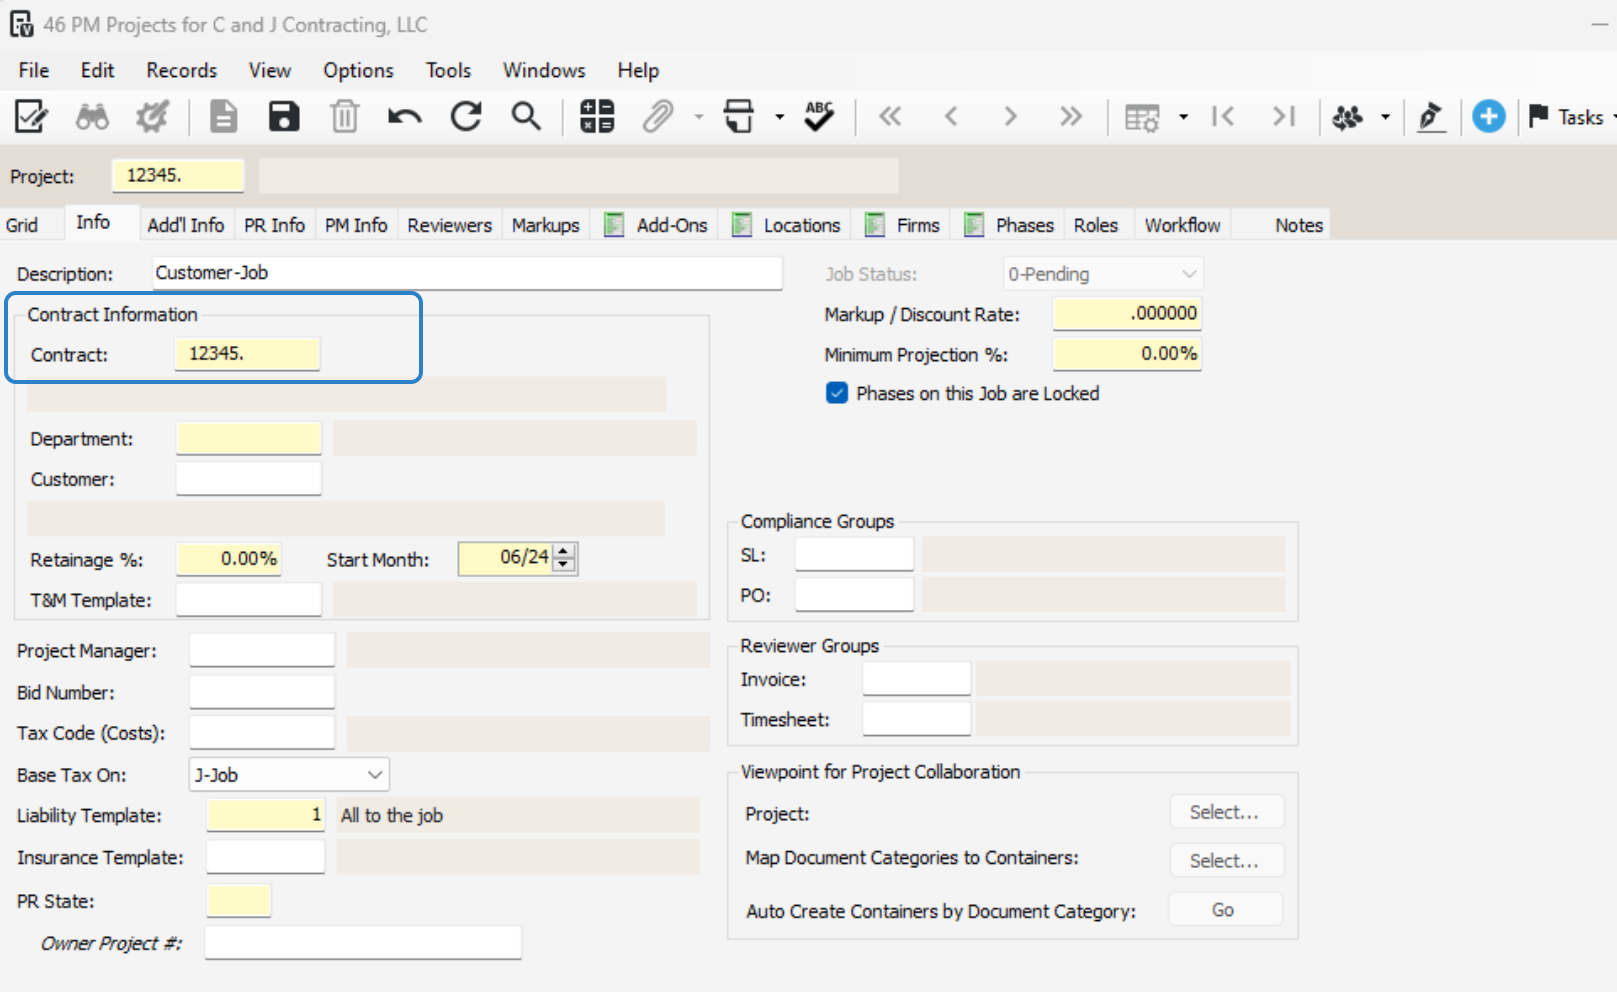Click the new record document icon

(223, 117)
